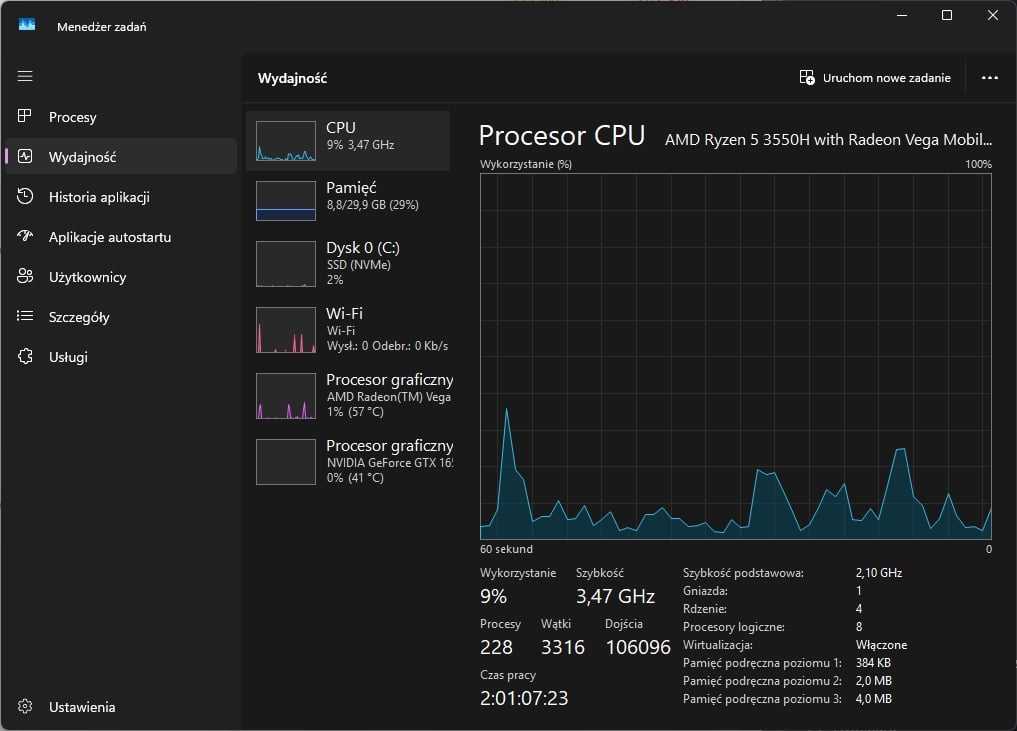
Task: Switch to Szczegóły page
Action: coord(79,317)
